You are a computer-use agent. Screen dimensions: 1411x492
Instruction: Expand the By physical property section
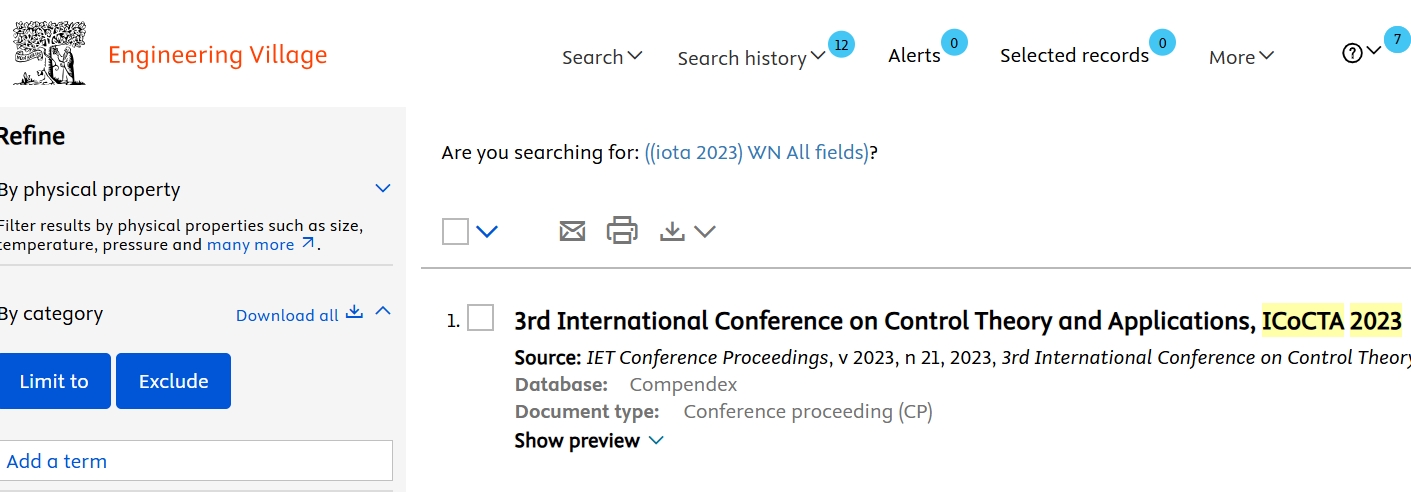383,188
